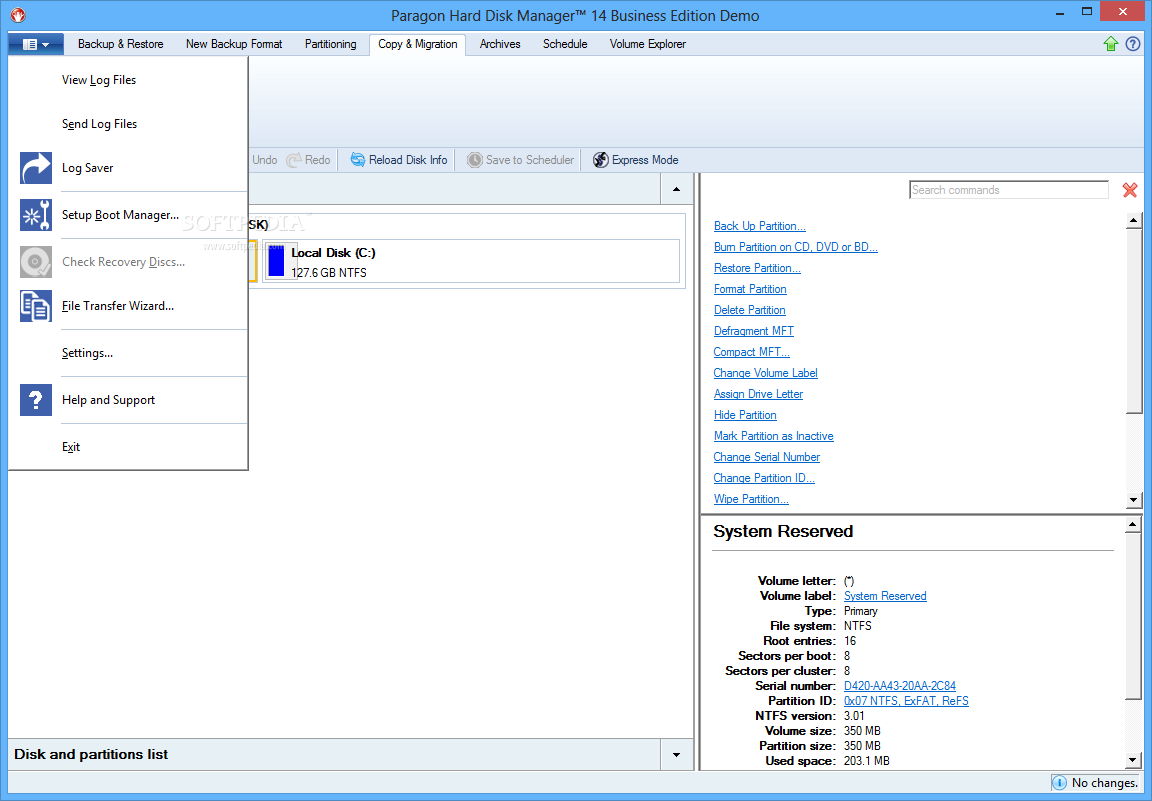
Task: Click in the Search commands field
Action: coord(1009,190)
